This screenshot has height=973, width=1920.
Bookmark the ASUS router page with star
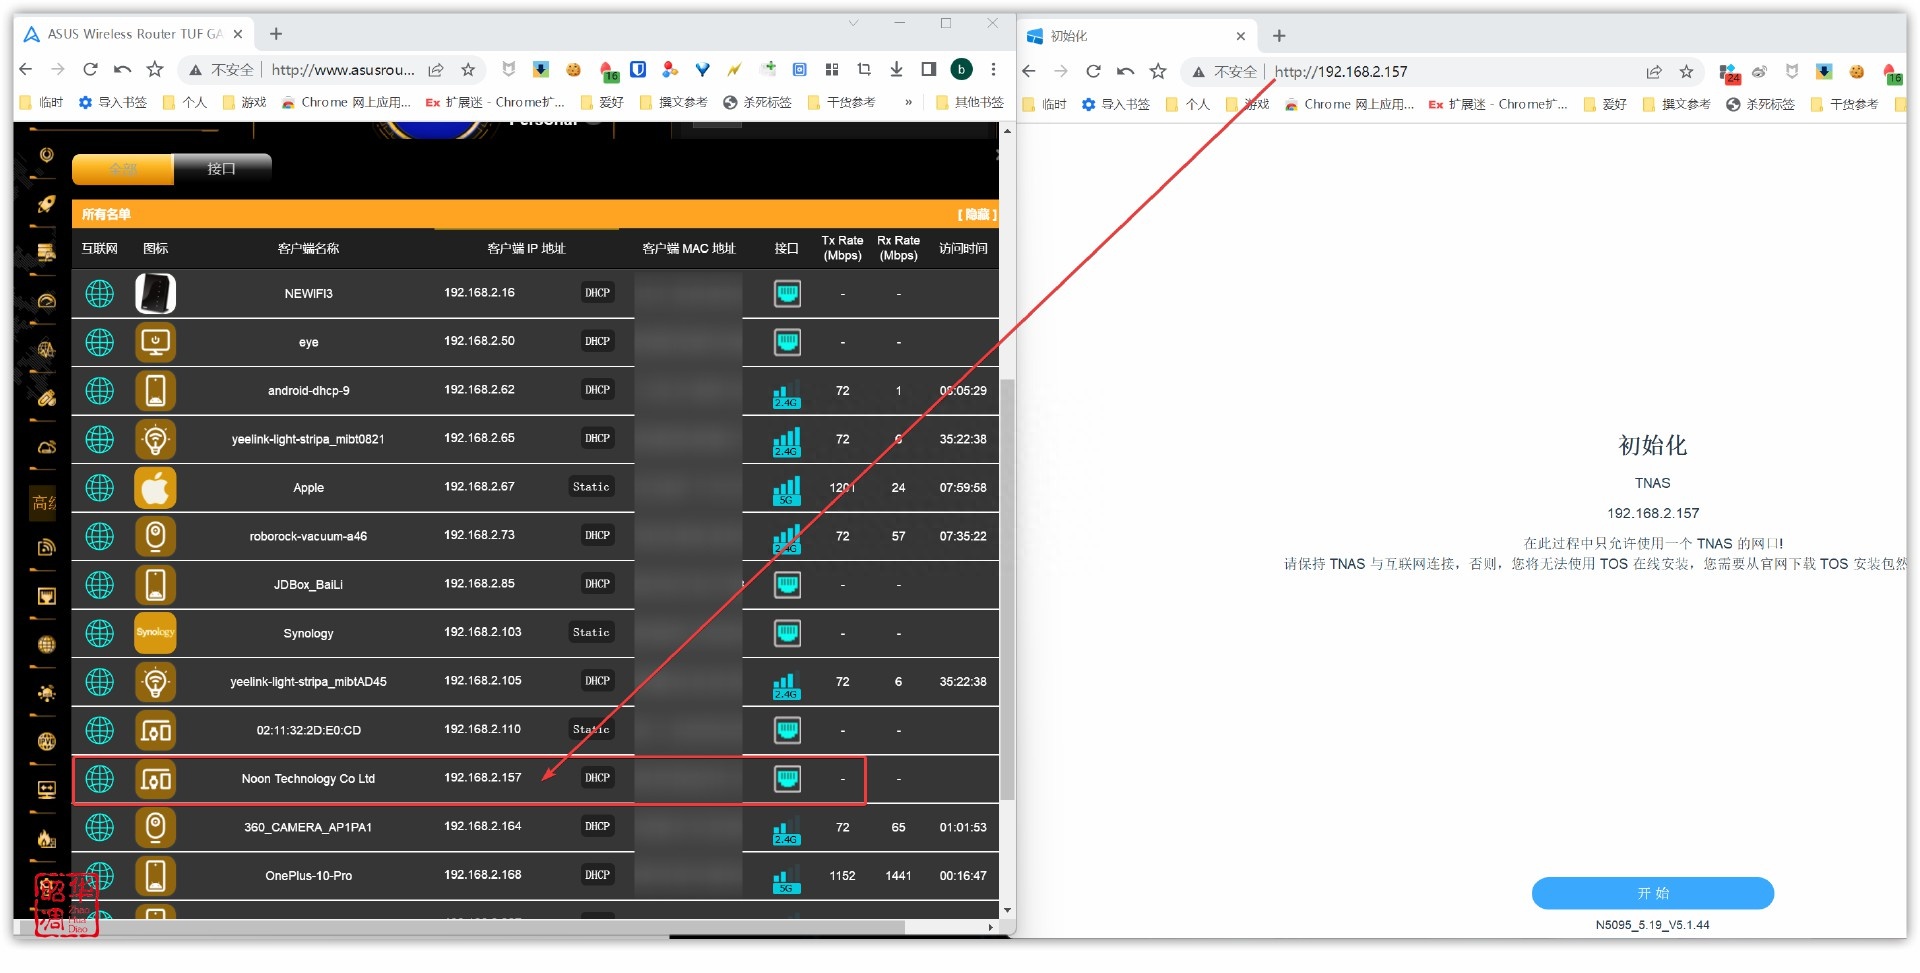pyautogui.click(x=467, y=69)
